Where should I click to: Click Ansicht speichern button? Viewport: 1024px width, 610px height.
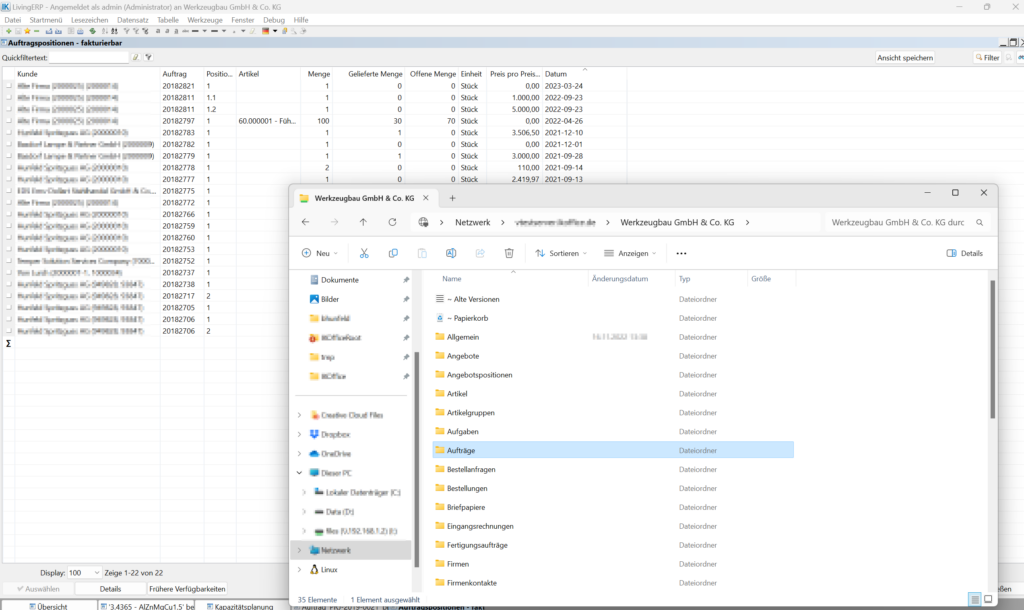coord(905,57)
